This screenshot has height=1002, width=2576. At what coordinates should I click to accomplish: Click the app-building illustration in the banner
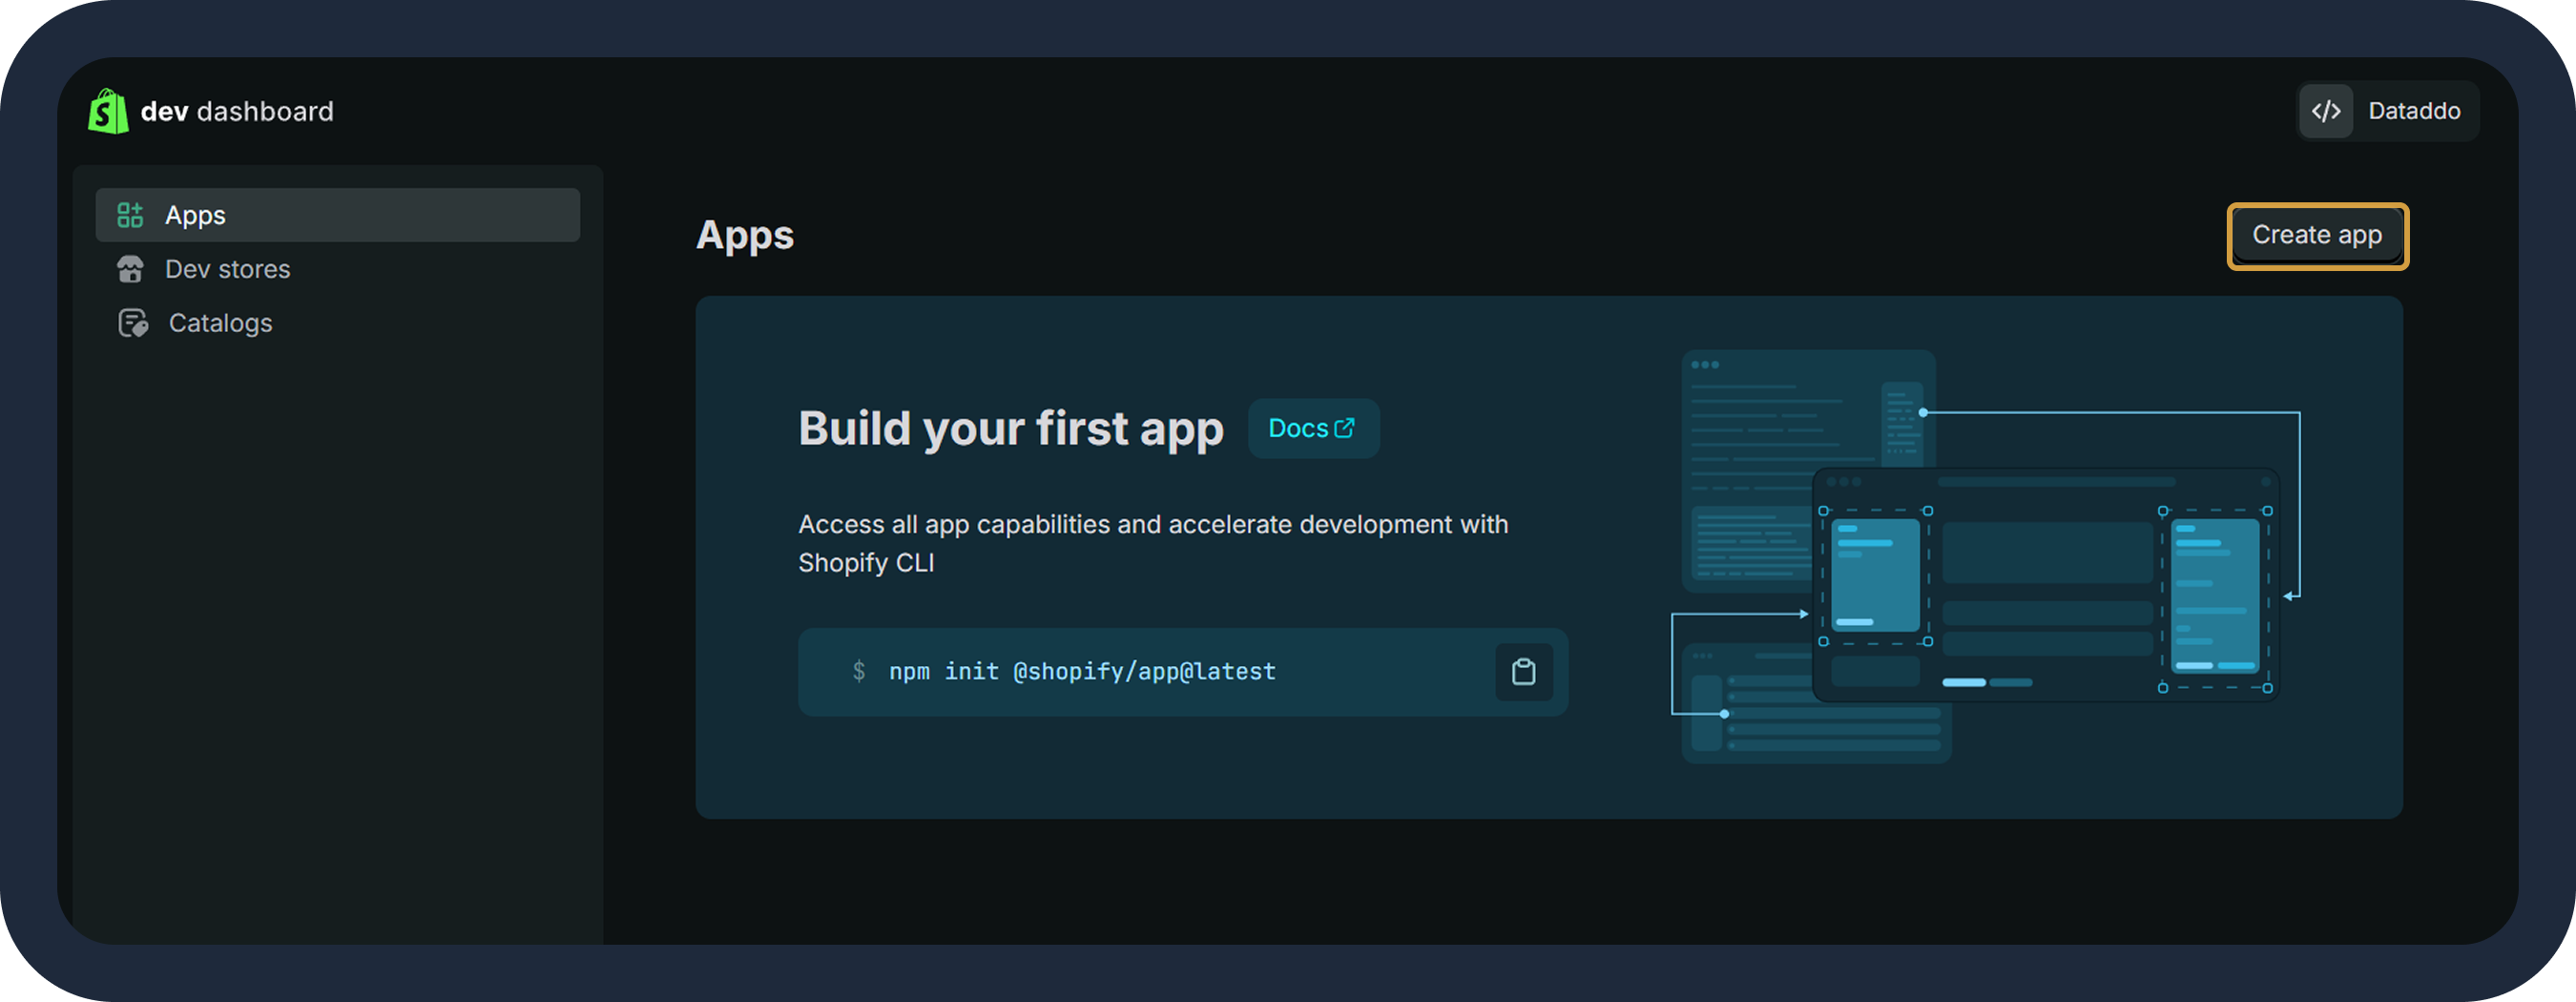pos(1990,555)
